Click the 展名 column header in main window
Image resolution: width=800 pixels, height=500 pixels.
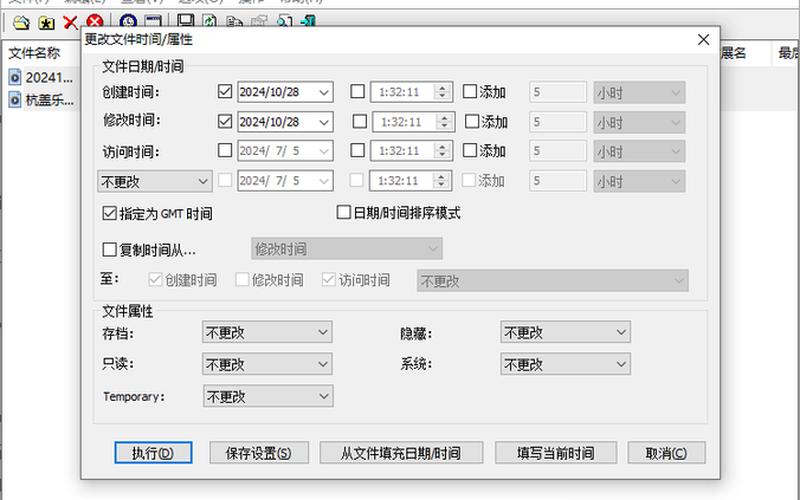click(733, 53)
